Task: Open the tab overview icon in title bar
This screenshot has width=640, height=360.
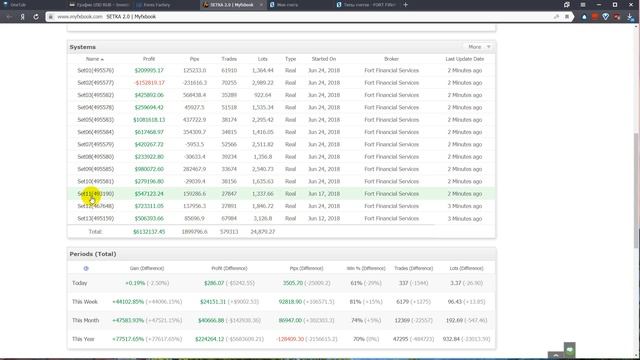Action: (x=567, y=5)
